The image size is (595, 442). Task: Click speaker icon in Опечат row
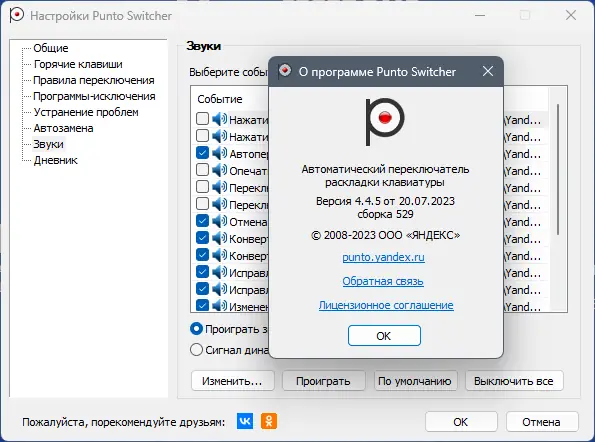tap(220, 170)
